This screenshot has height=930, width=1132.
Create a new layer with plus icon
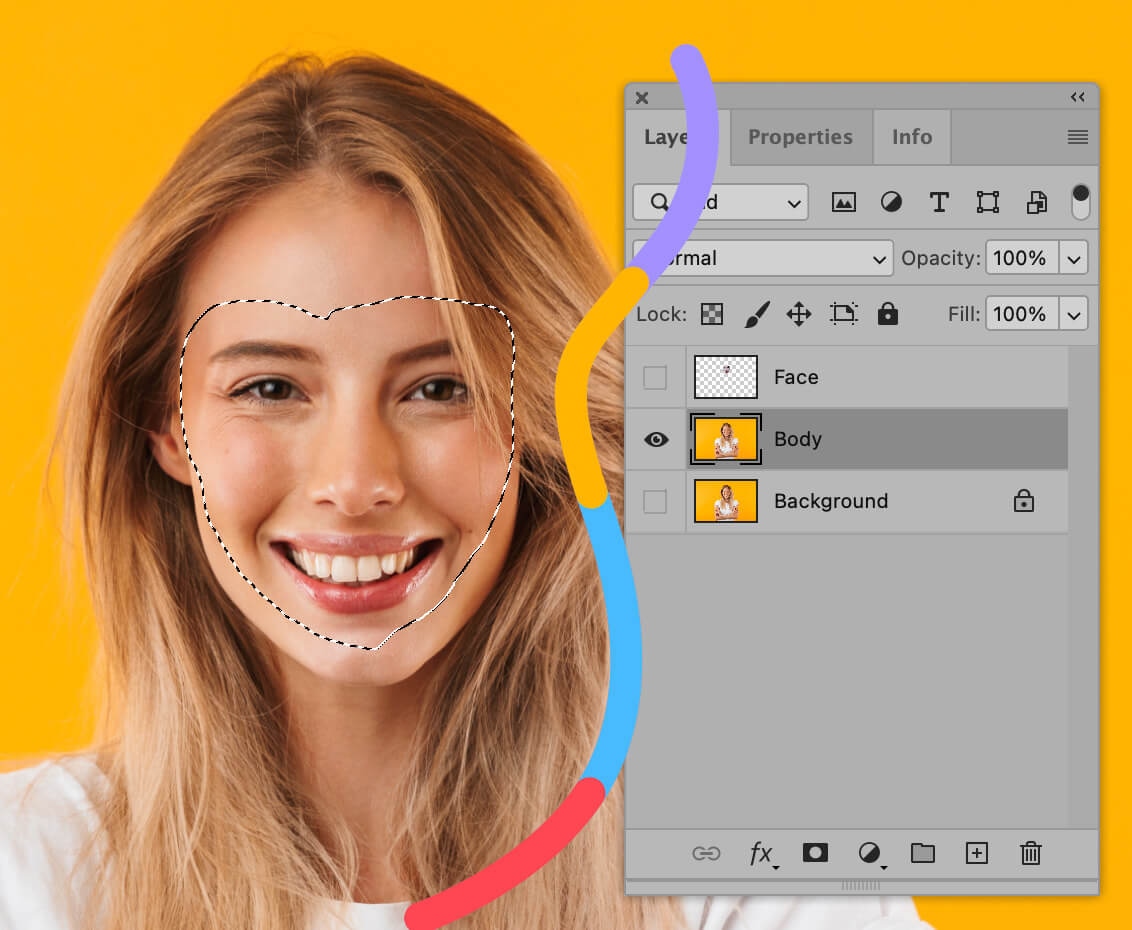(976, 853)
